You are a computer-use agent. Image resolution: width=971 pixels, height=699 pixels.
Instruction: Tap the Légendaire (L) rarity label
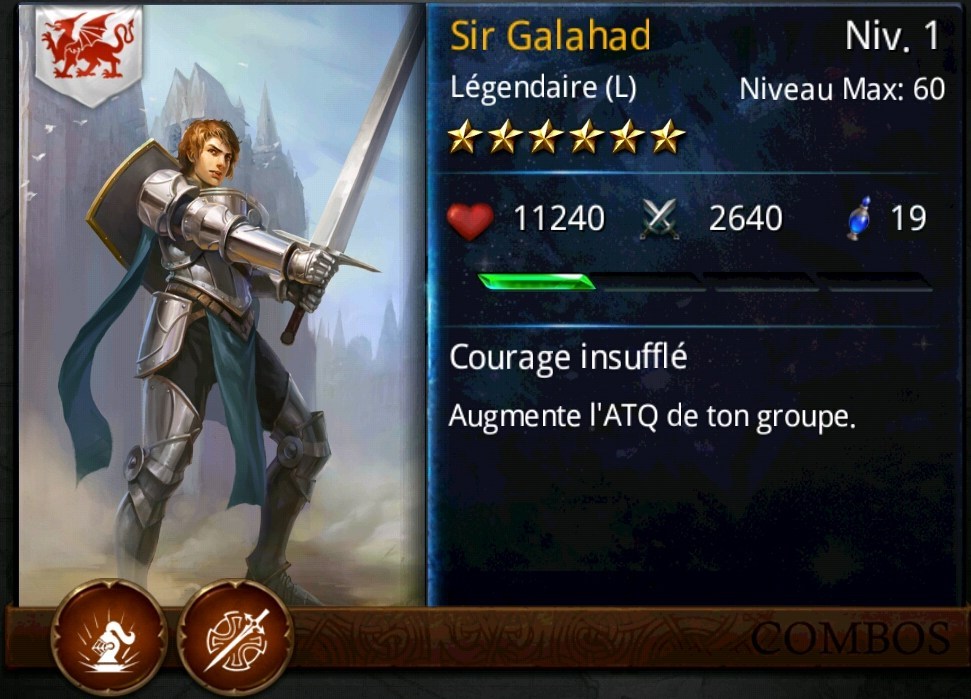pyautogui.click(x=543, y=88)
